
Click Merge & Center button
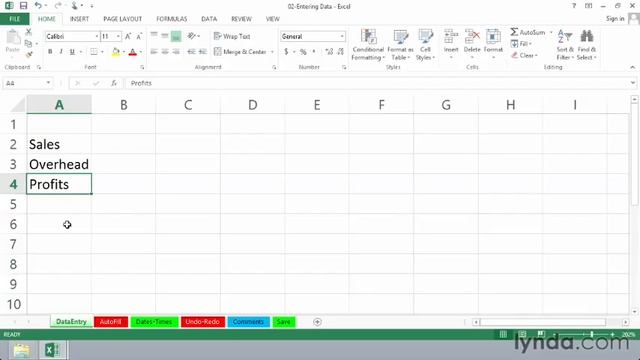click(240, 52)
